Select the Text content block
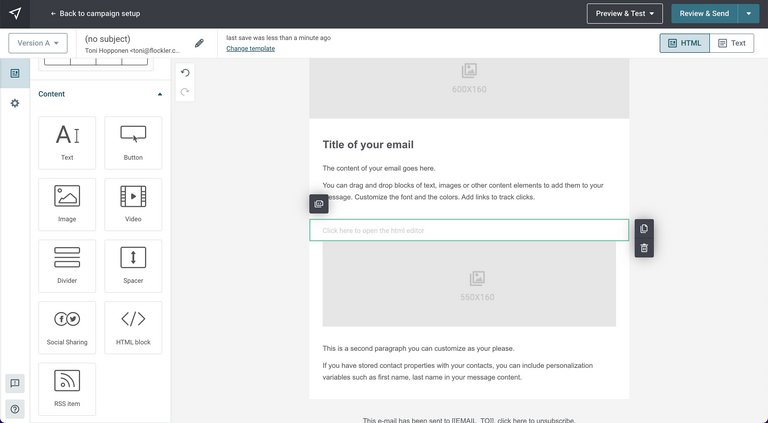The image size is (768, 423). tap(67, 143)
